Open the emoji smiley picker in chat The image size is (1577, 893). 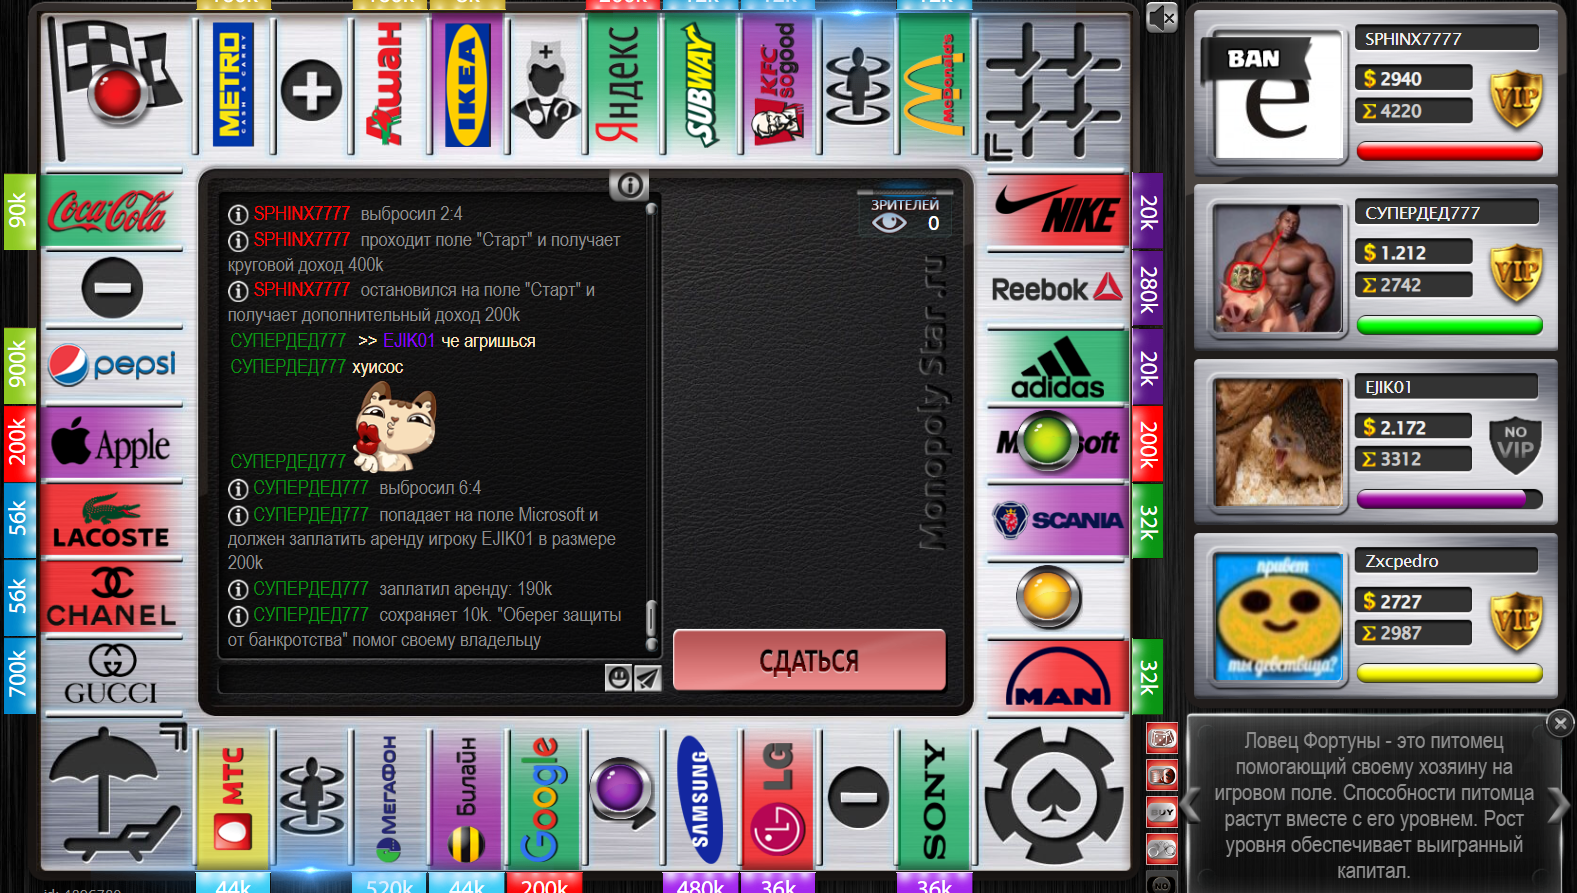(x=619, y=678)
